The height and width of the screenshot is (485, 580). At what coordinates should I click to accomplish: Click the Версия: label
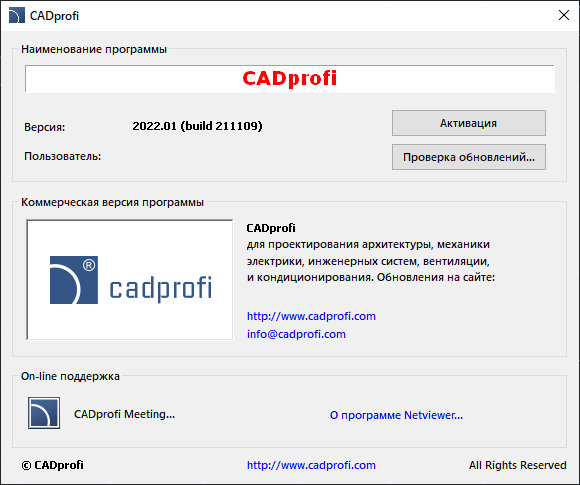pos(44,127)
